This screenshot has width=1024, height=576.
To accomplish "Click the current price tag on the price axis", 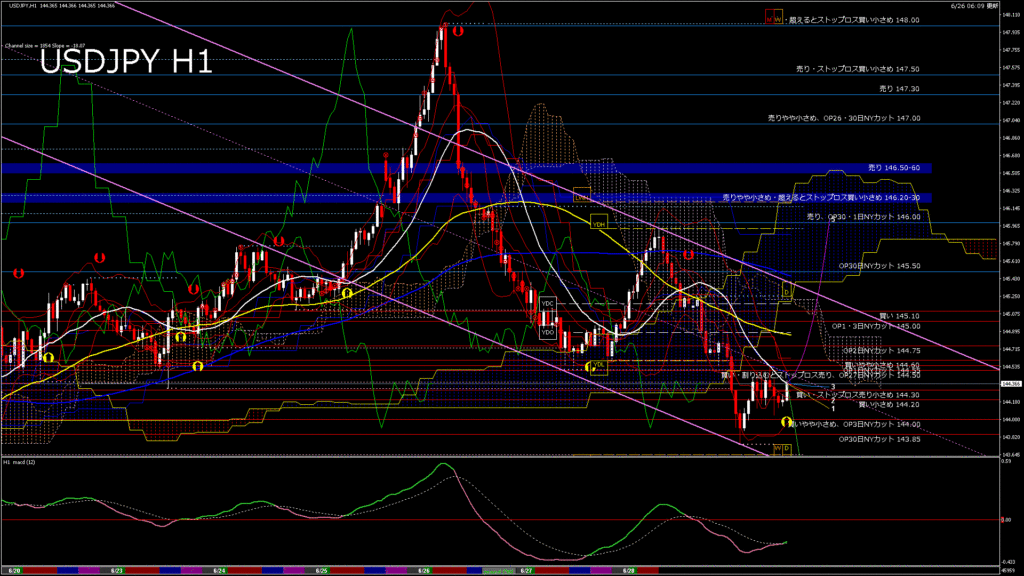I will [1011, 384].
